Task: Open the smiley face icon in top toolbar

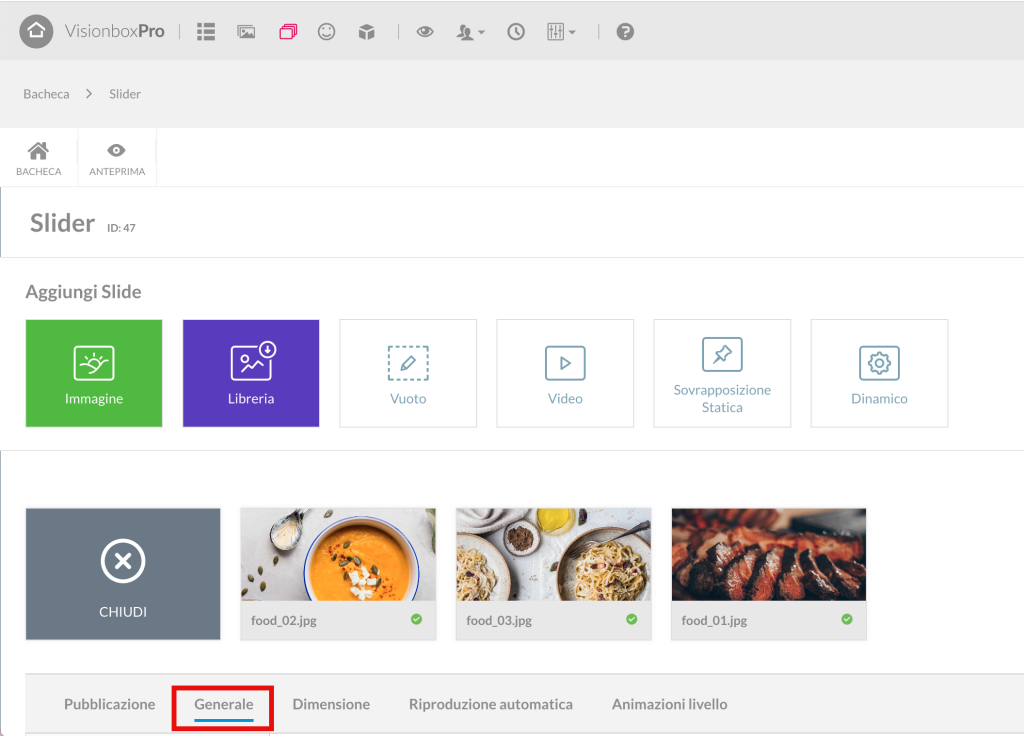Action: [x=327, y=32]
